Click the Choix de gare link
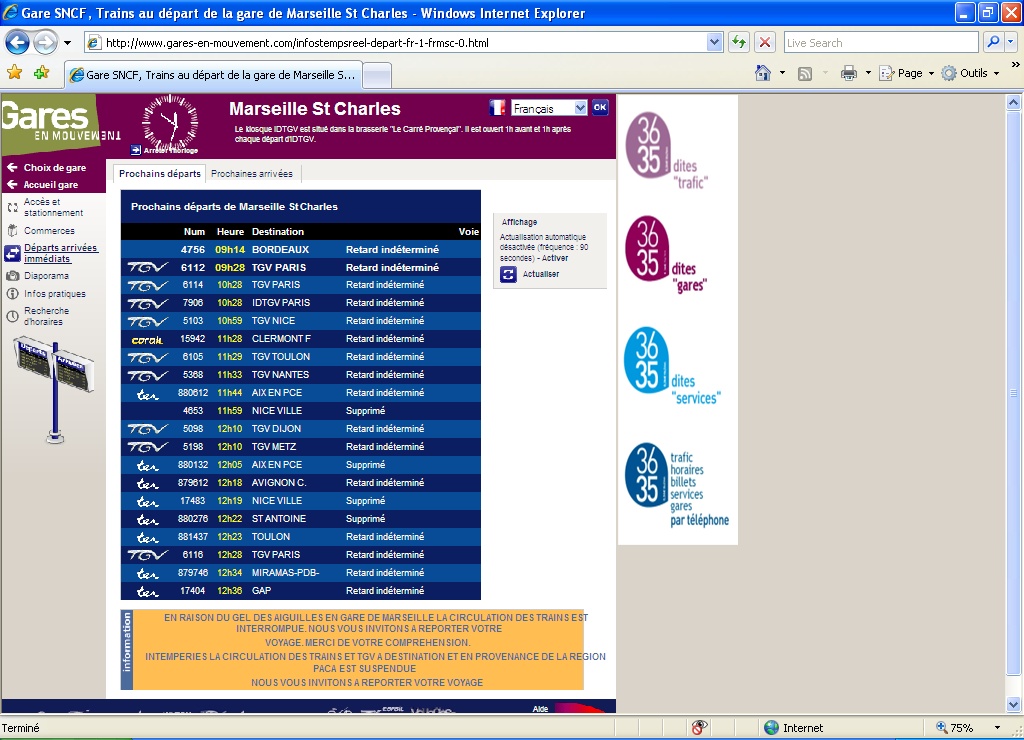 (54, 168)
